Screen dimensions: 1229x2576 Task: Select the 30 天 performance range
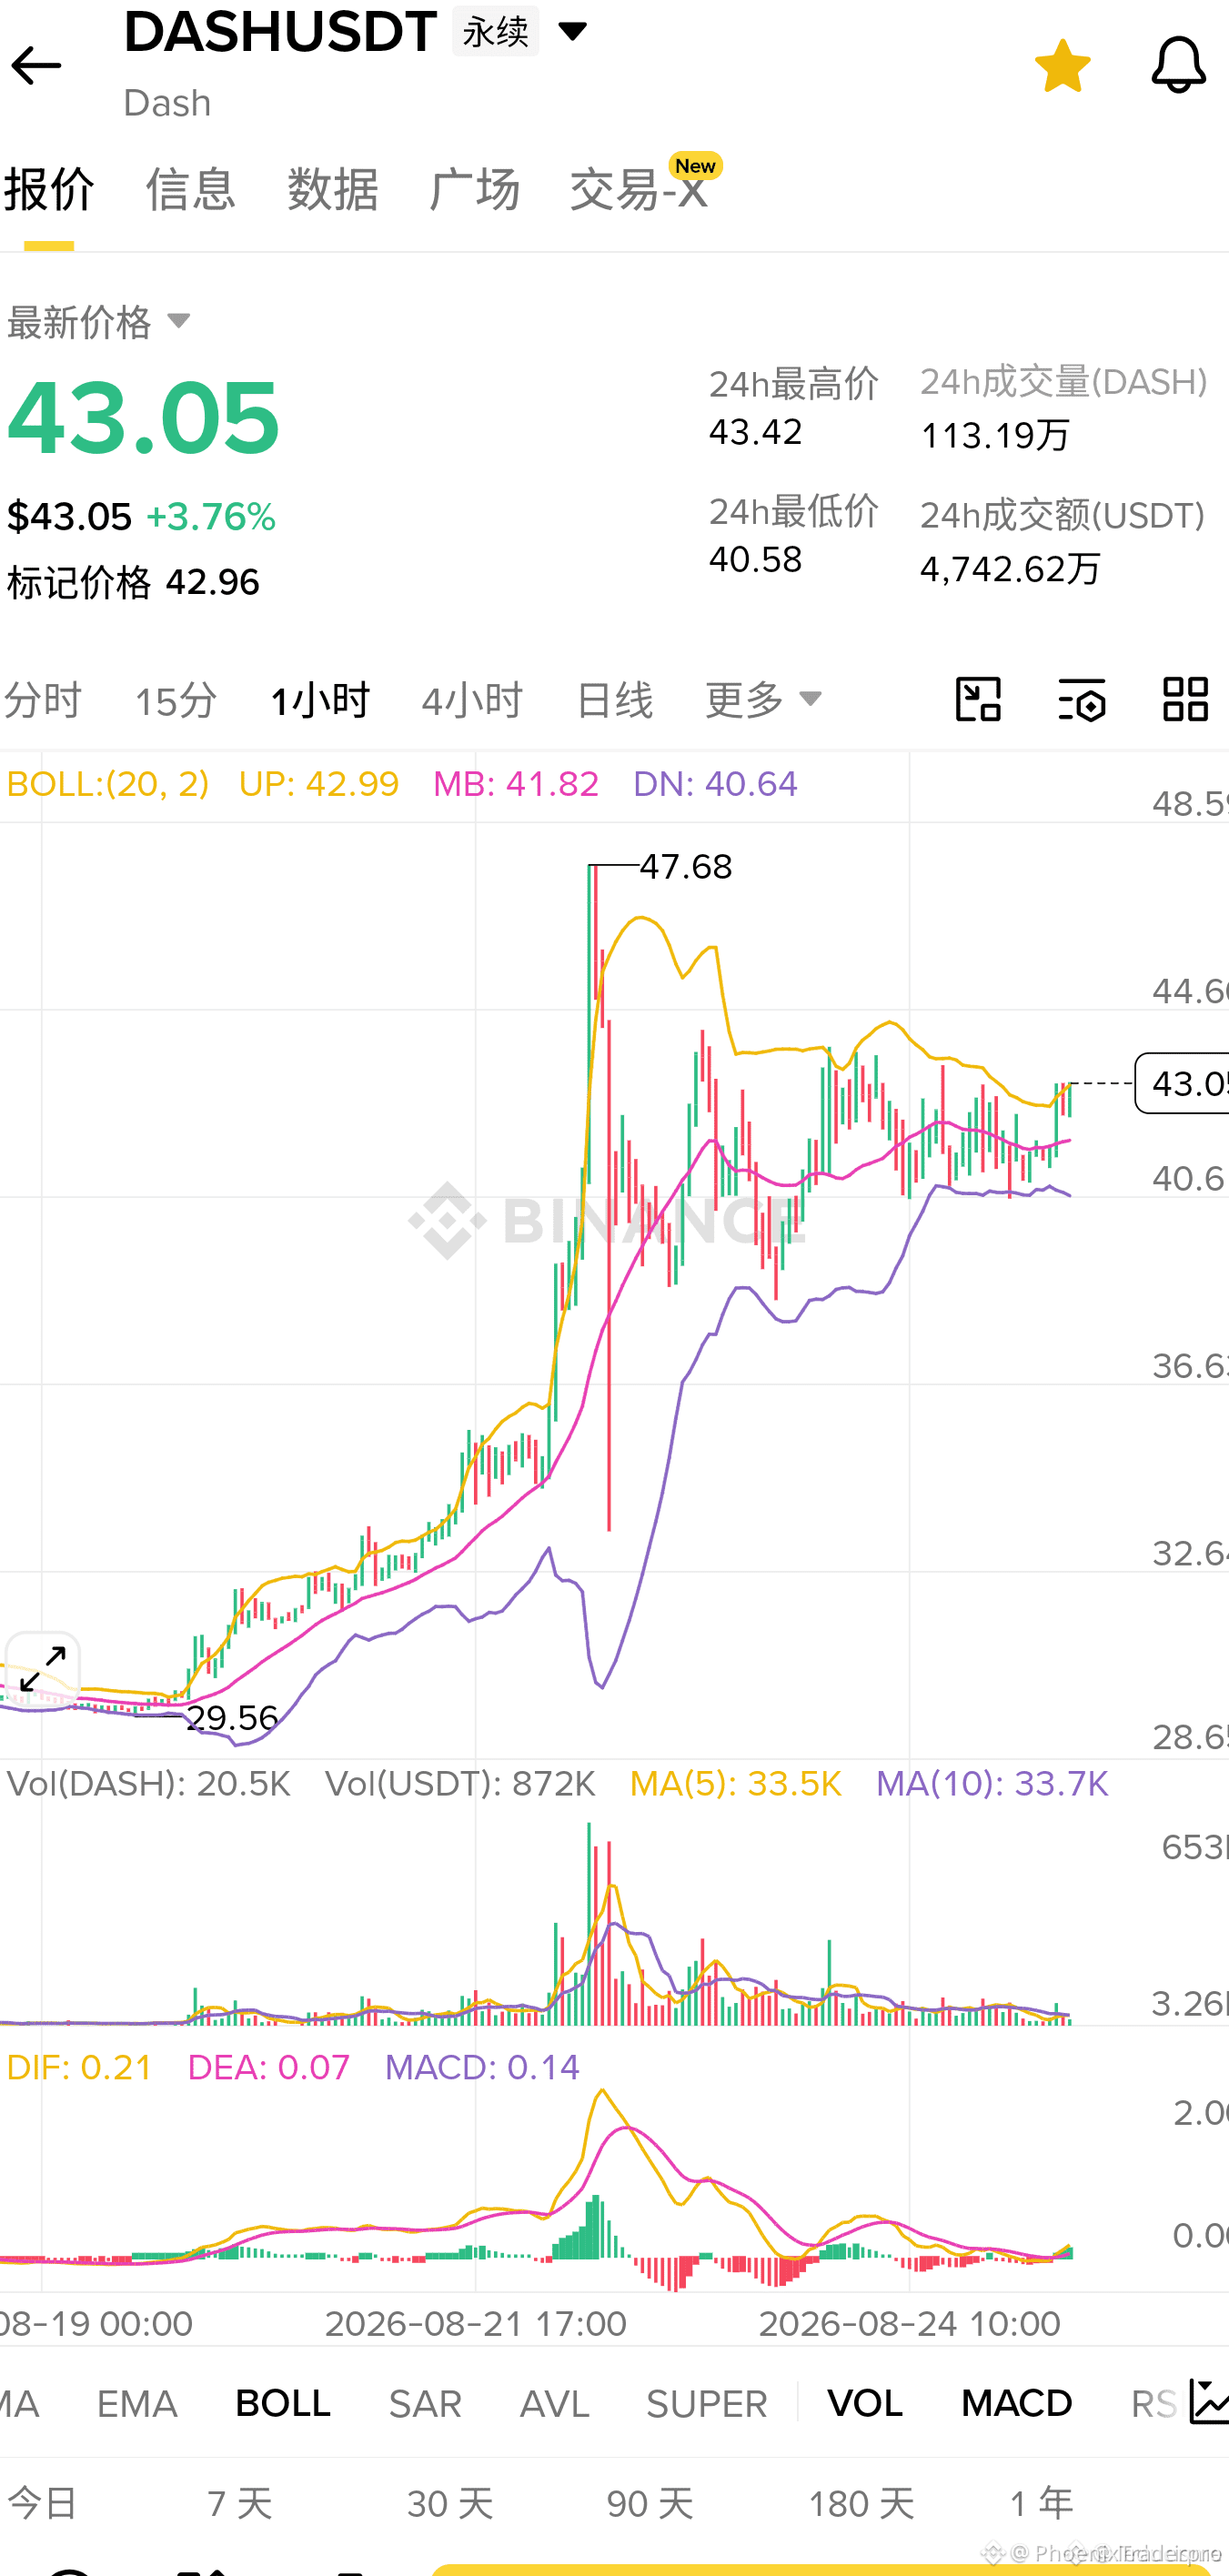coord(450,2504)
